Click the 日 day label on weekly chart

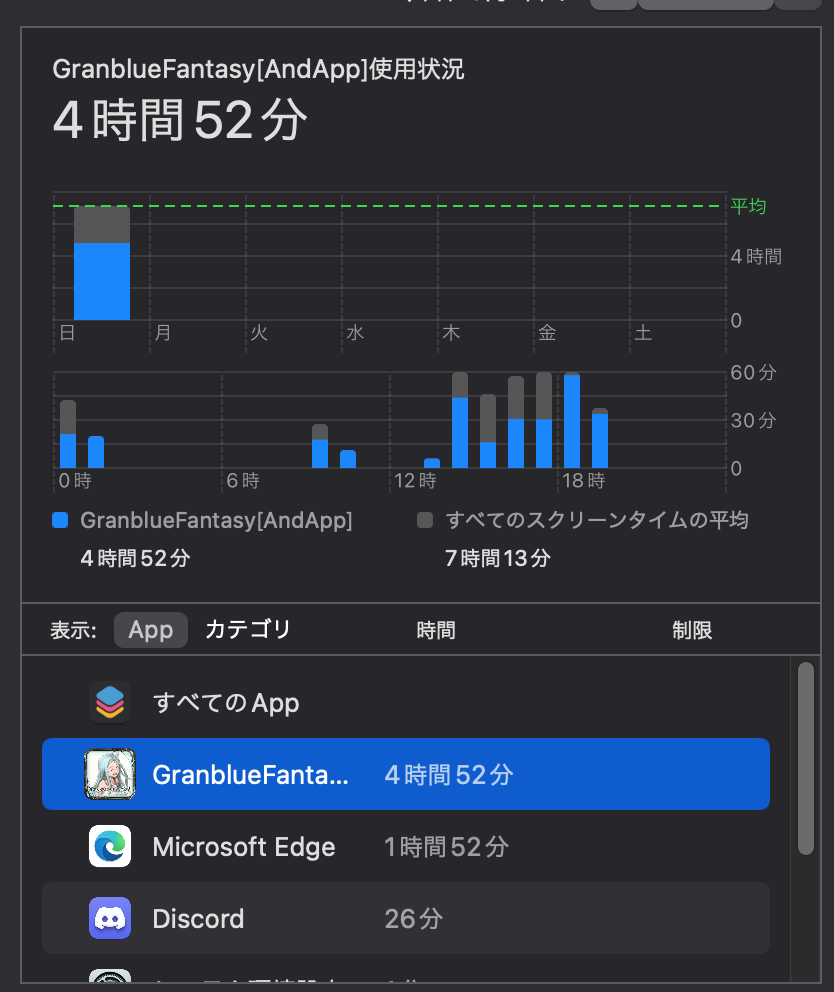(67, 333)
